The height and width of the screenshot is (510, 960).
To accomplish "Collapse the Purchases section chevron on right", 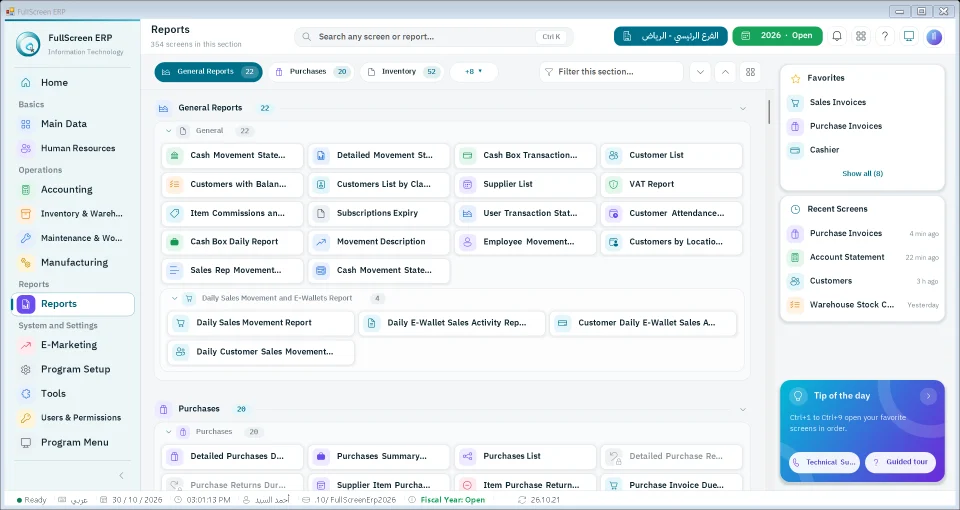I will (743, 409).
